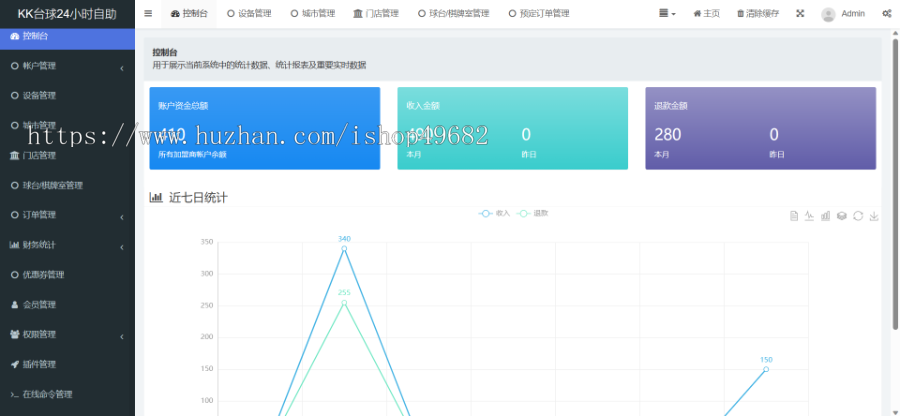
Task: Restore the chart with refresh icon
Action: 858,216
